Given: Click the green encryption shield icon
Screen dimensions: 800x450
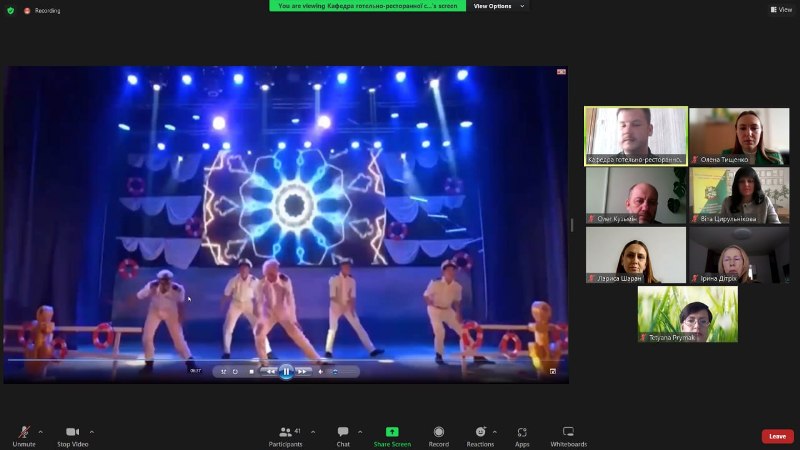Looking at the screenshot, I should (x=11, y=10).
